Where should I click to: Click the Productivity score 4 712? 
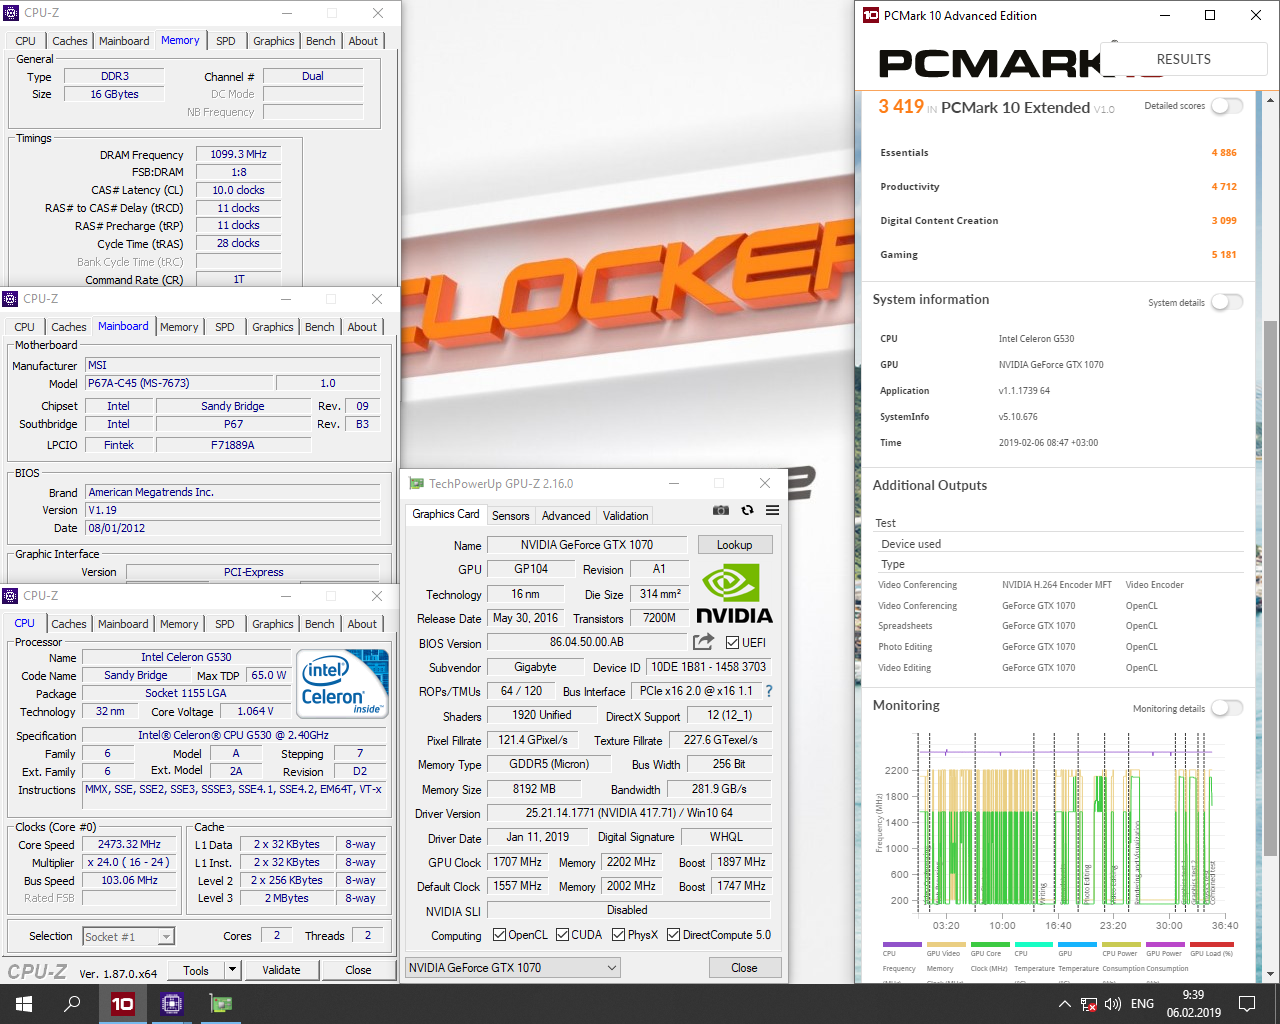click(1224, 187)
